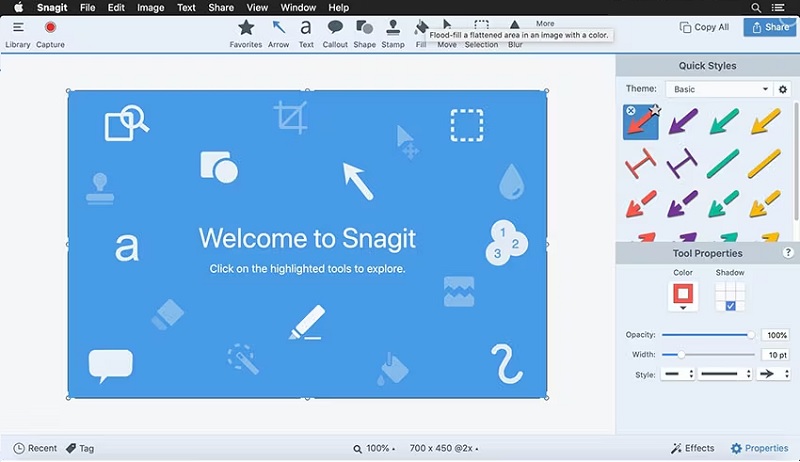This screenshot has width=800, height=462.
Task: Select the Arrow tool
Action: coord(279,34)
